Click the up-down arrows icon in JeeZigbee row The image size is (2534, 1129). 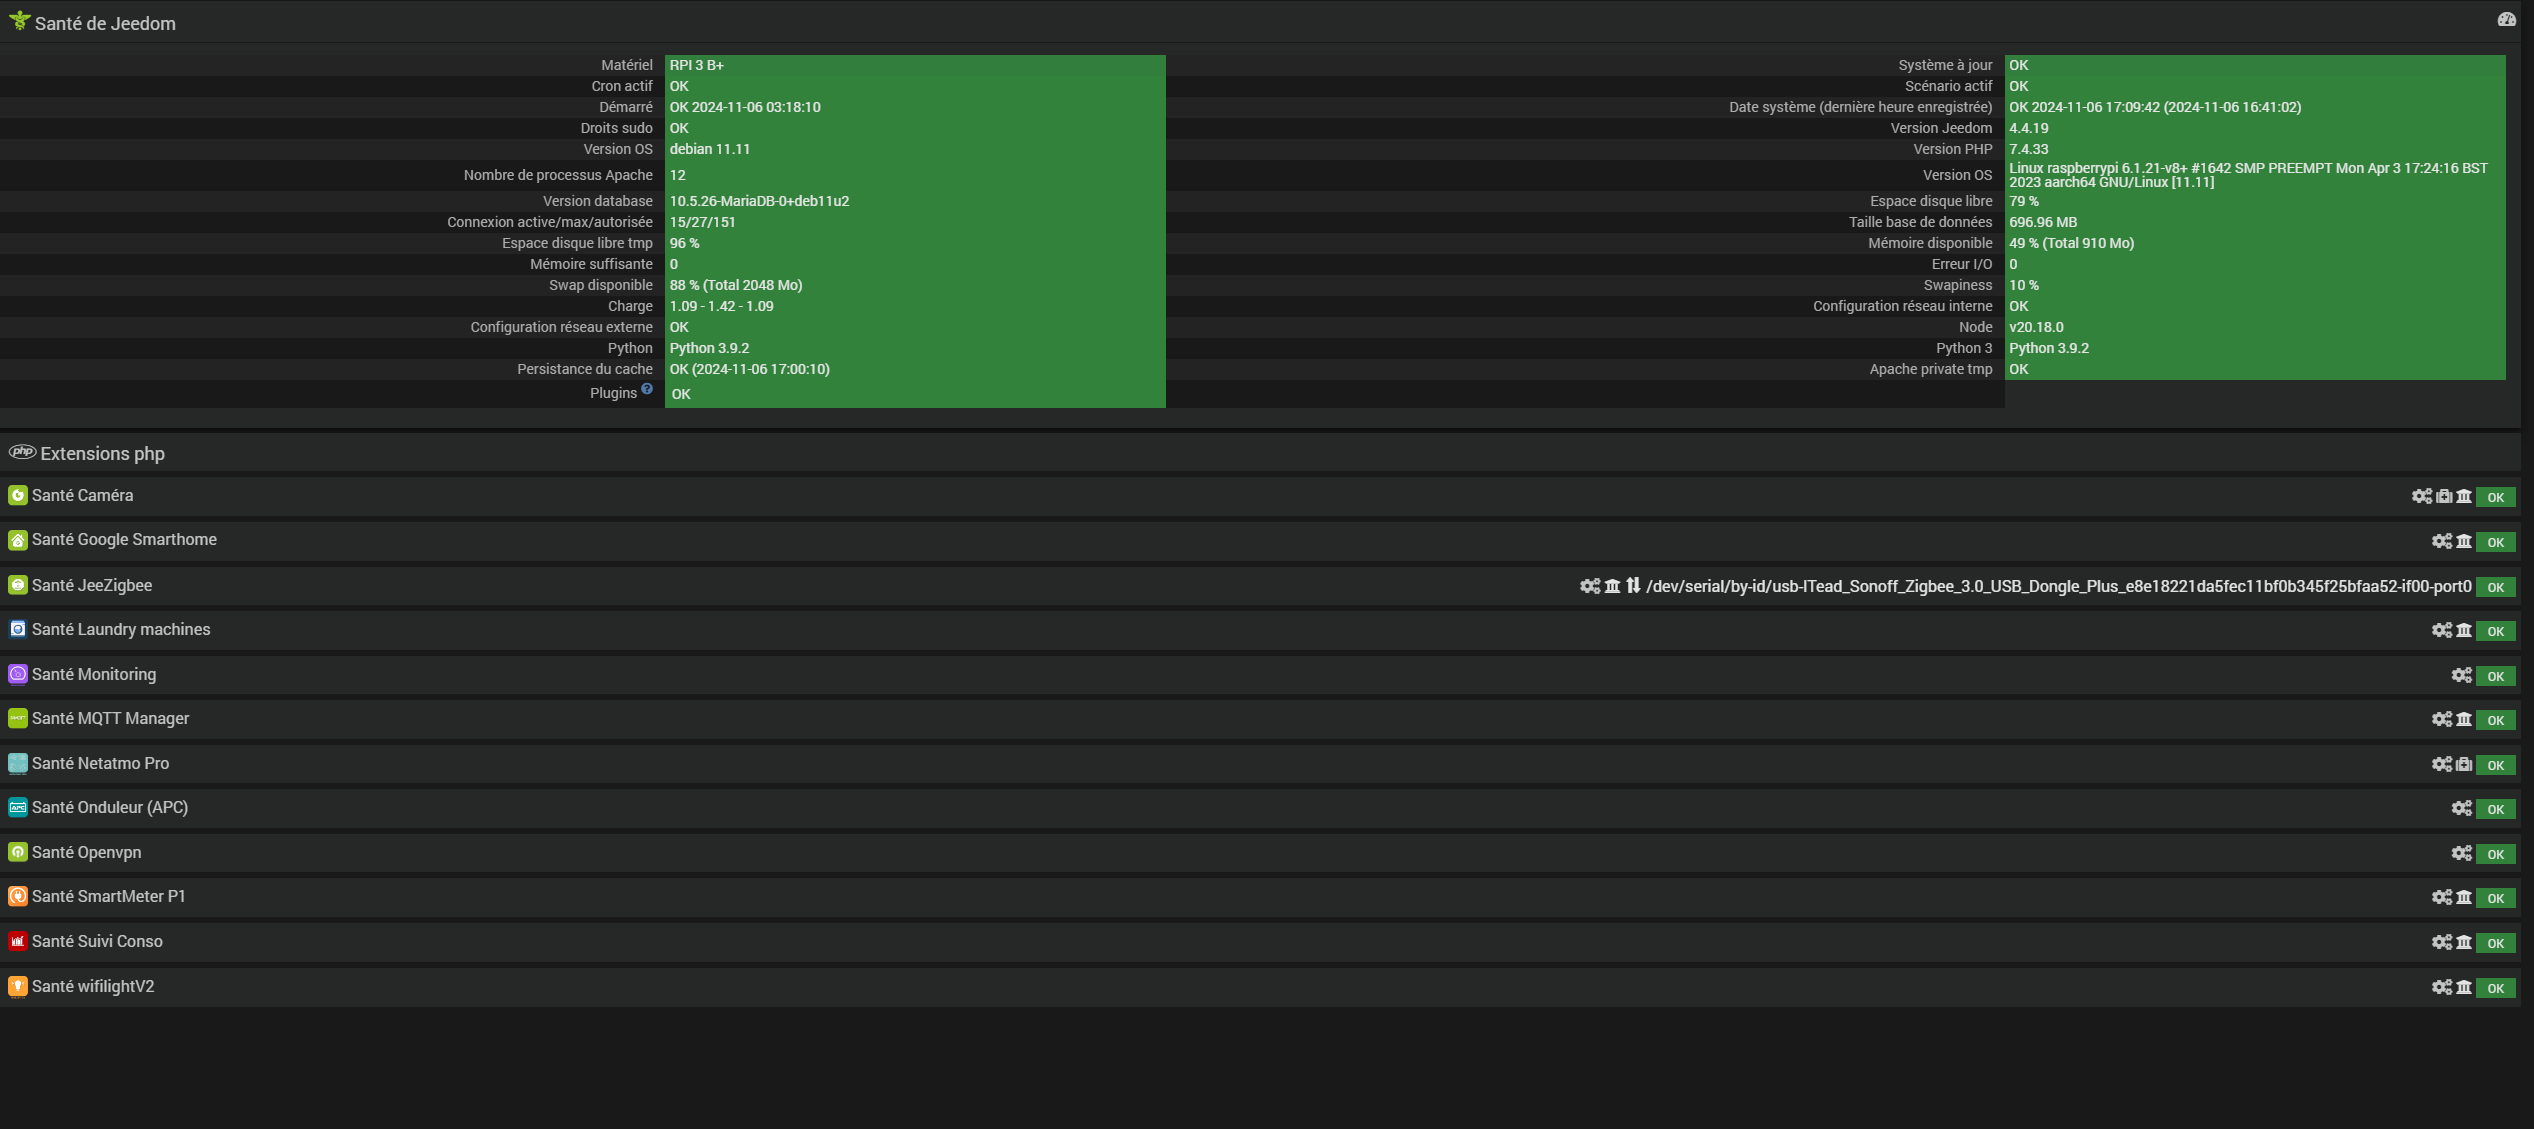(x=1633, y=586)
